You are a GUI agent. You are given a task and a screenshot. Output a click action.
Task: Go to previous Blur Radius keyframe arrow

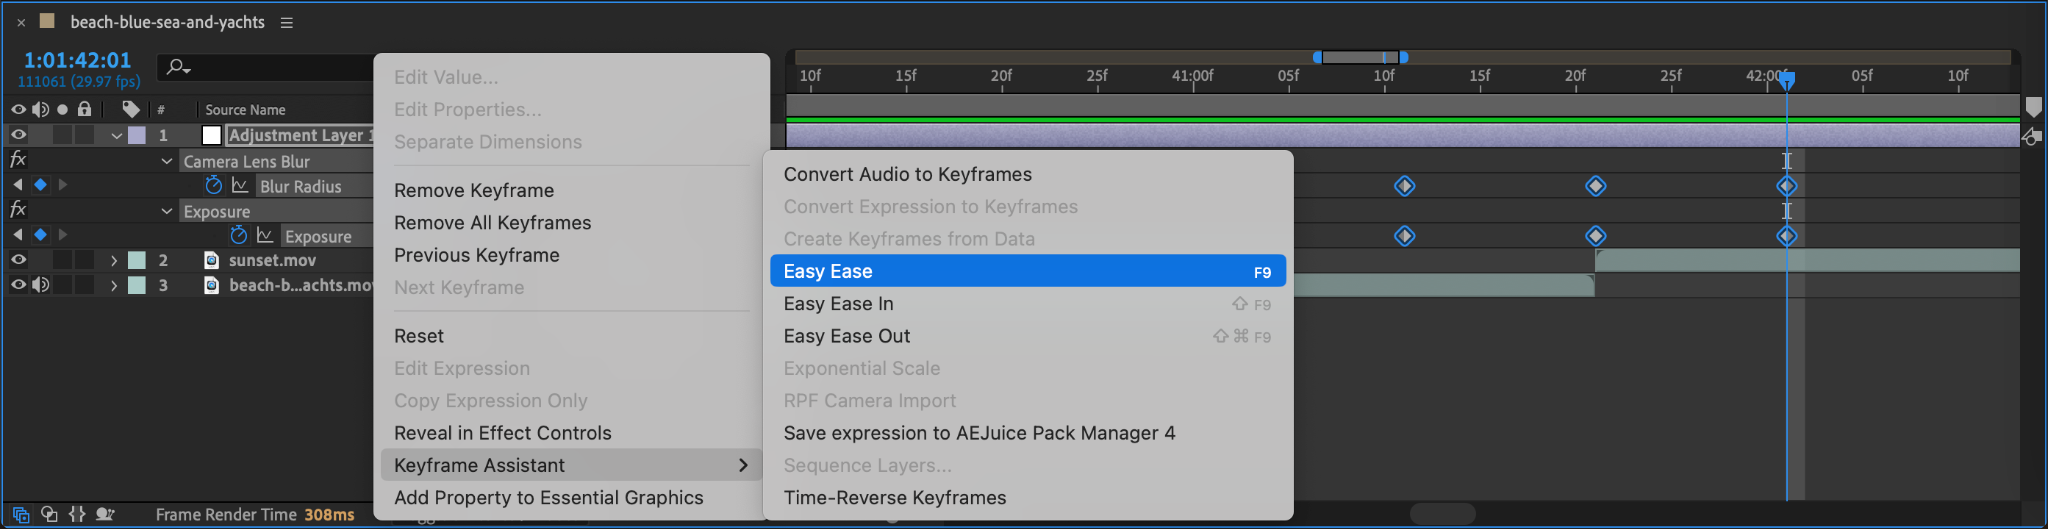[17, 185]
